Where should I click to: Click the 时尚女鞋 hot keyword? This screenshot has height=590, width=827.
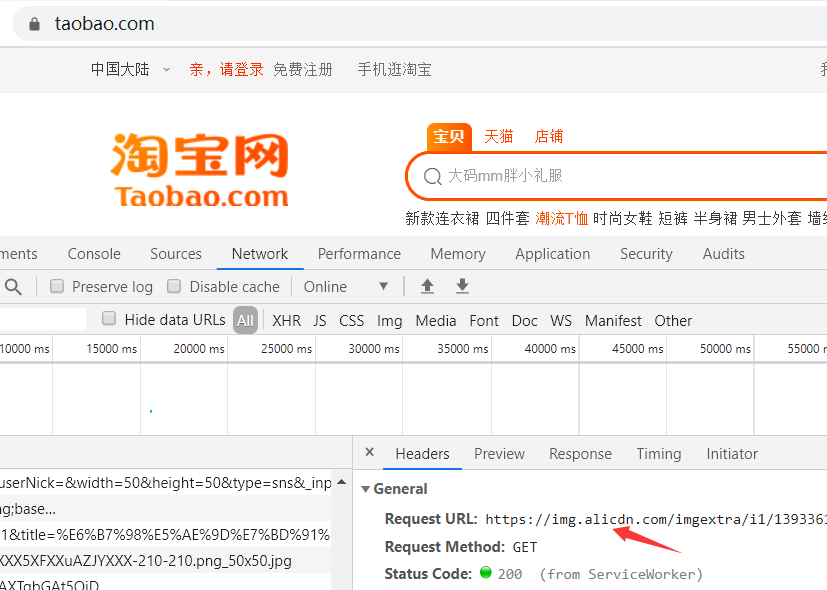coord(622,218)
